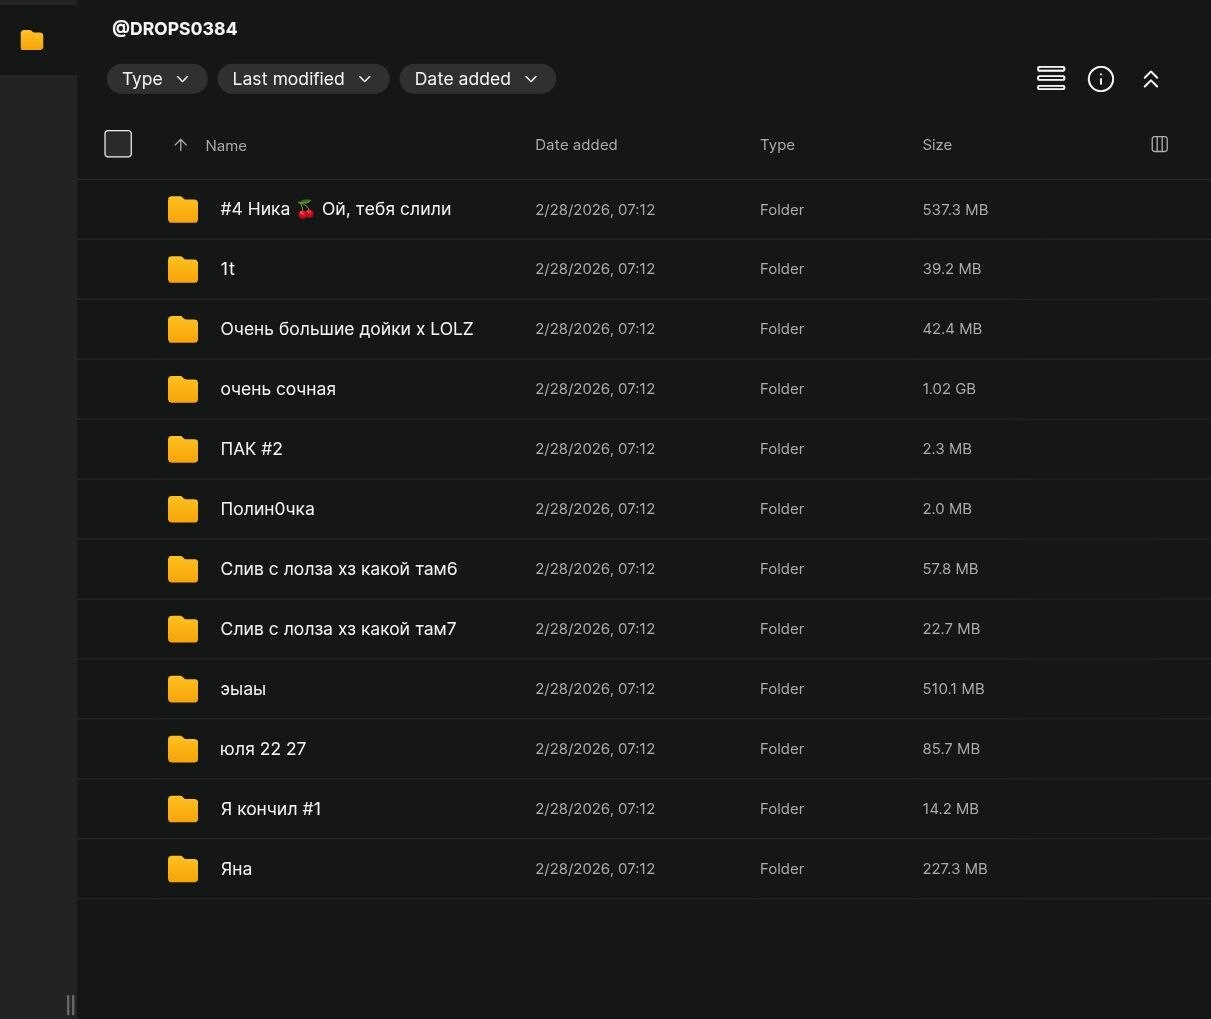
Task: Click the sidebar resize handle at the bottom left
Action: click(x=70, y=1004)
